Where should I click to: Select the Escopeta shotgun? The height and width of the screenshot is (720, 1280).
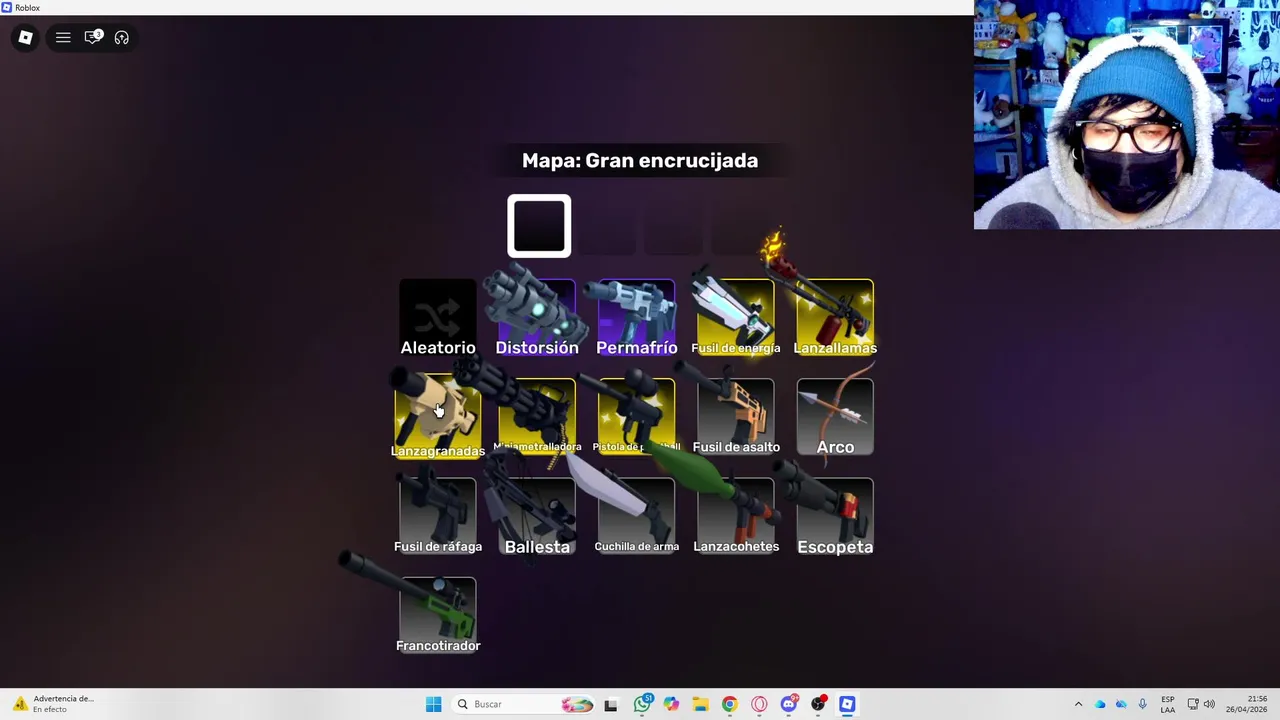point(835,516)
